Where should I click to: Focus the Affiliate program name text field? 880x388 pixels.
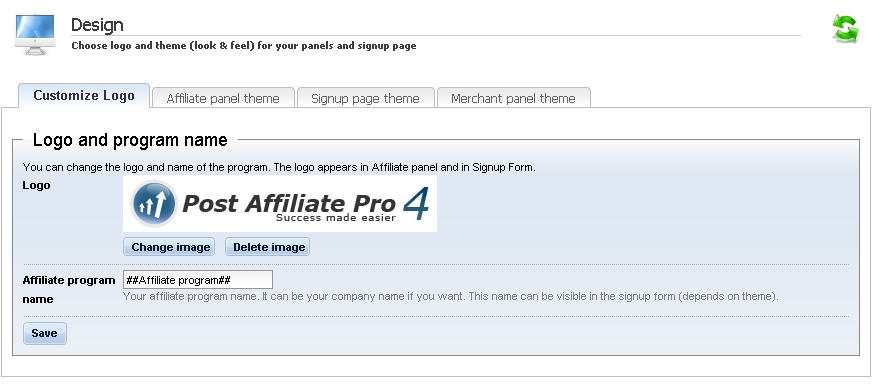tap(198, 280)
